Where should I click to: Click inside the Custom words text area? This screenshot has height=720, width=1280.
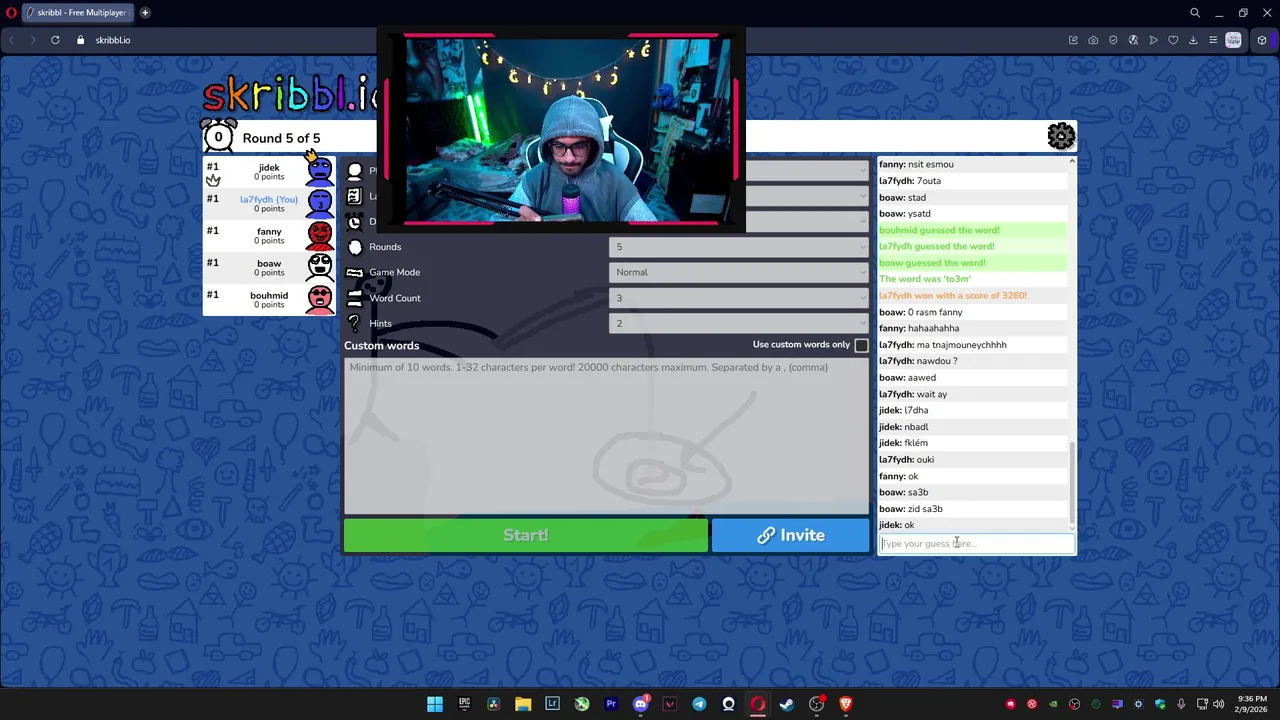(607, 436)
